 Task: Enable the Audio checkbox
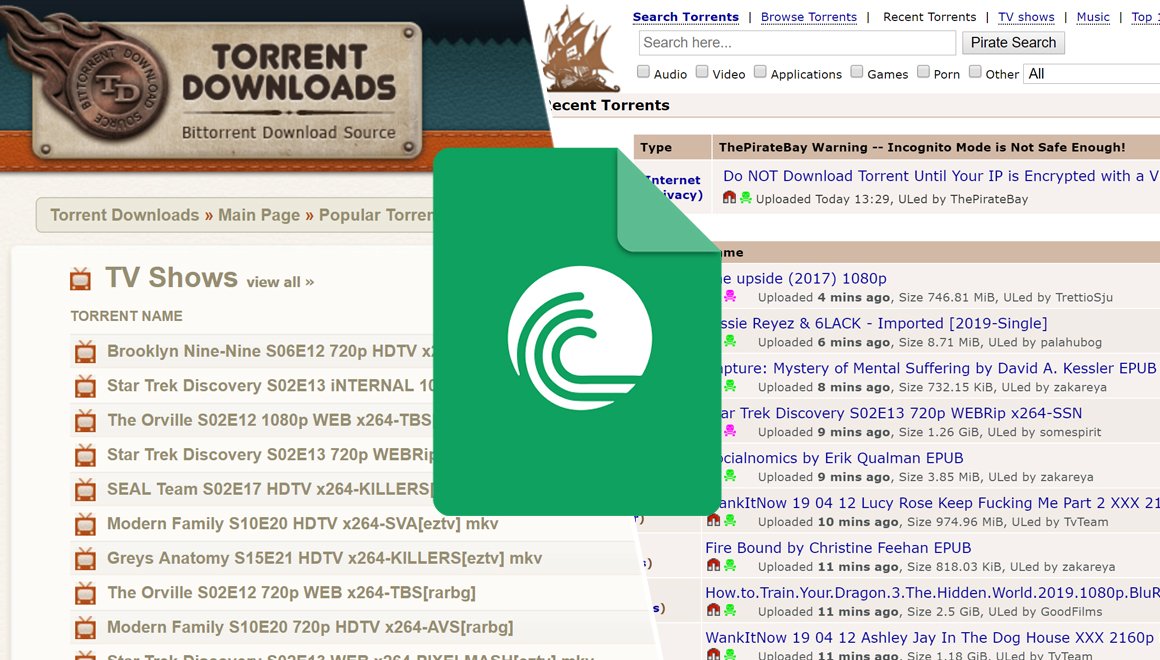click(644, 72)
